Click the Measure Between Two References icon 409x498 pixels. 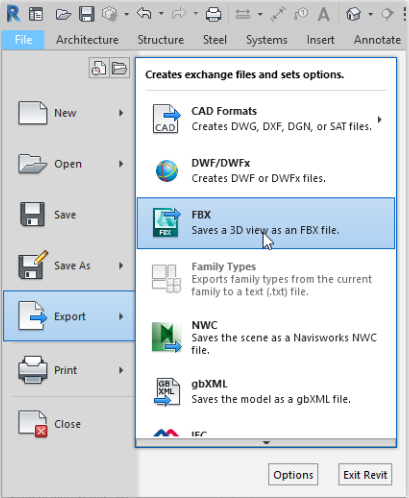243,14
